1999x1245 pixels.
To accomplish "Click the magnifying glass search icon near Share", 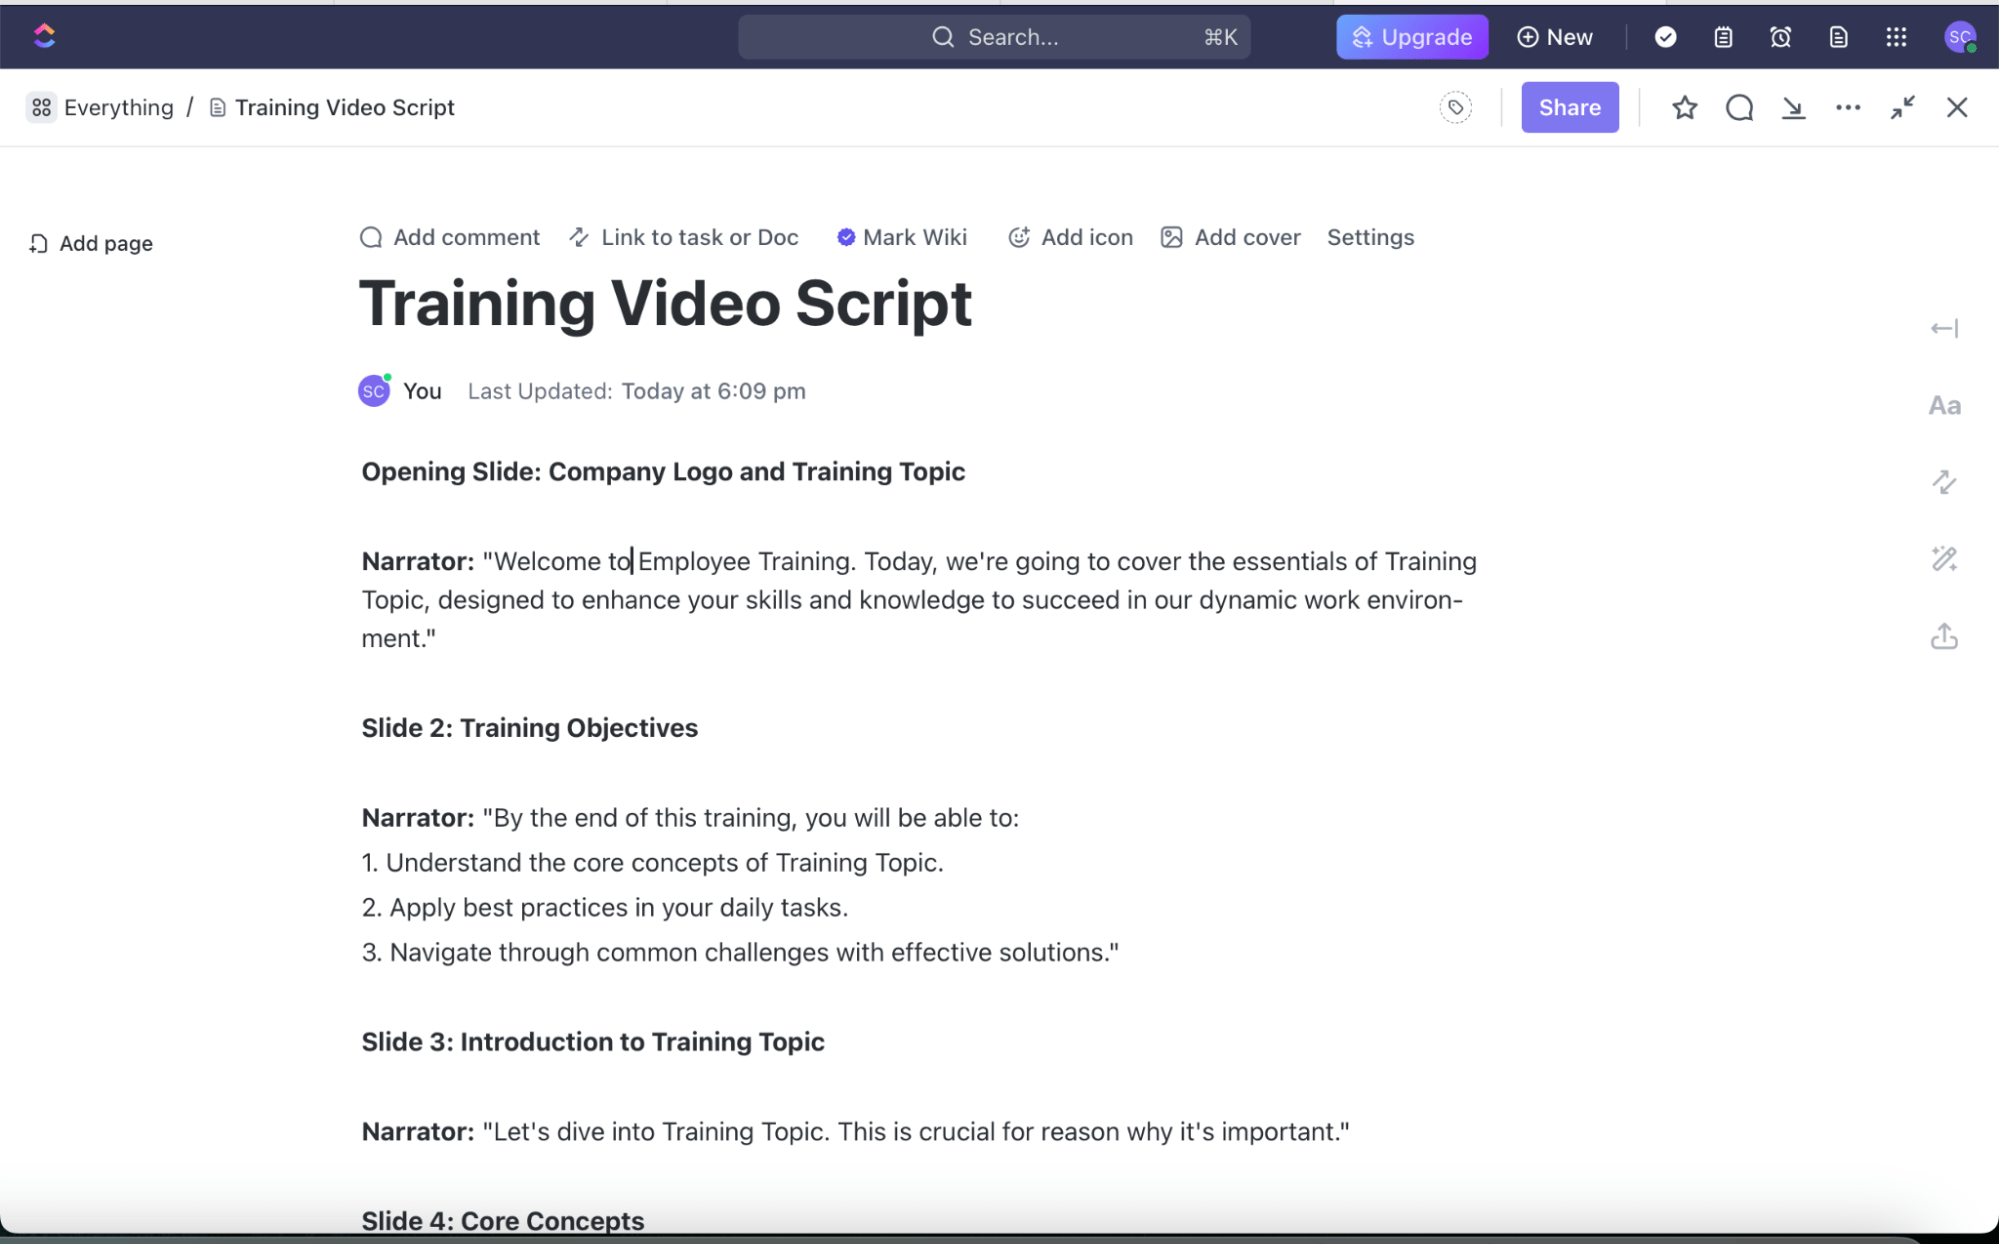I will 1739,107.
